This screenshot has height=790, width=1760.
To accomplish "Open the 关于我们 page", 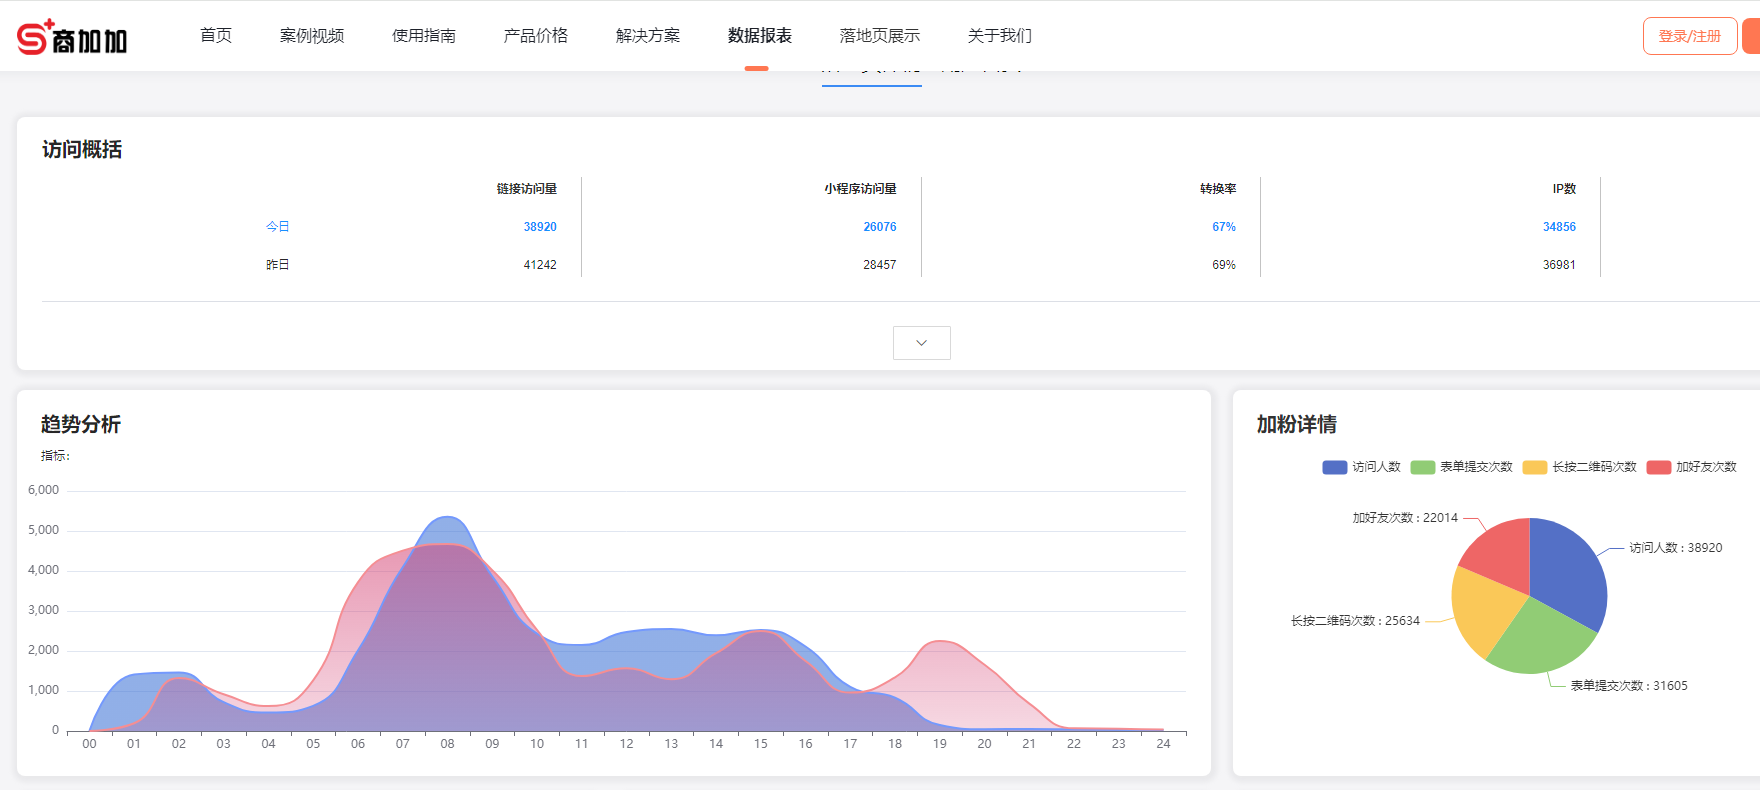I will point(1000,36).
